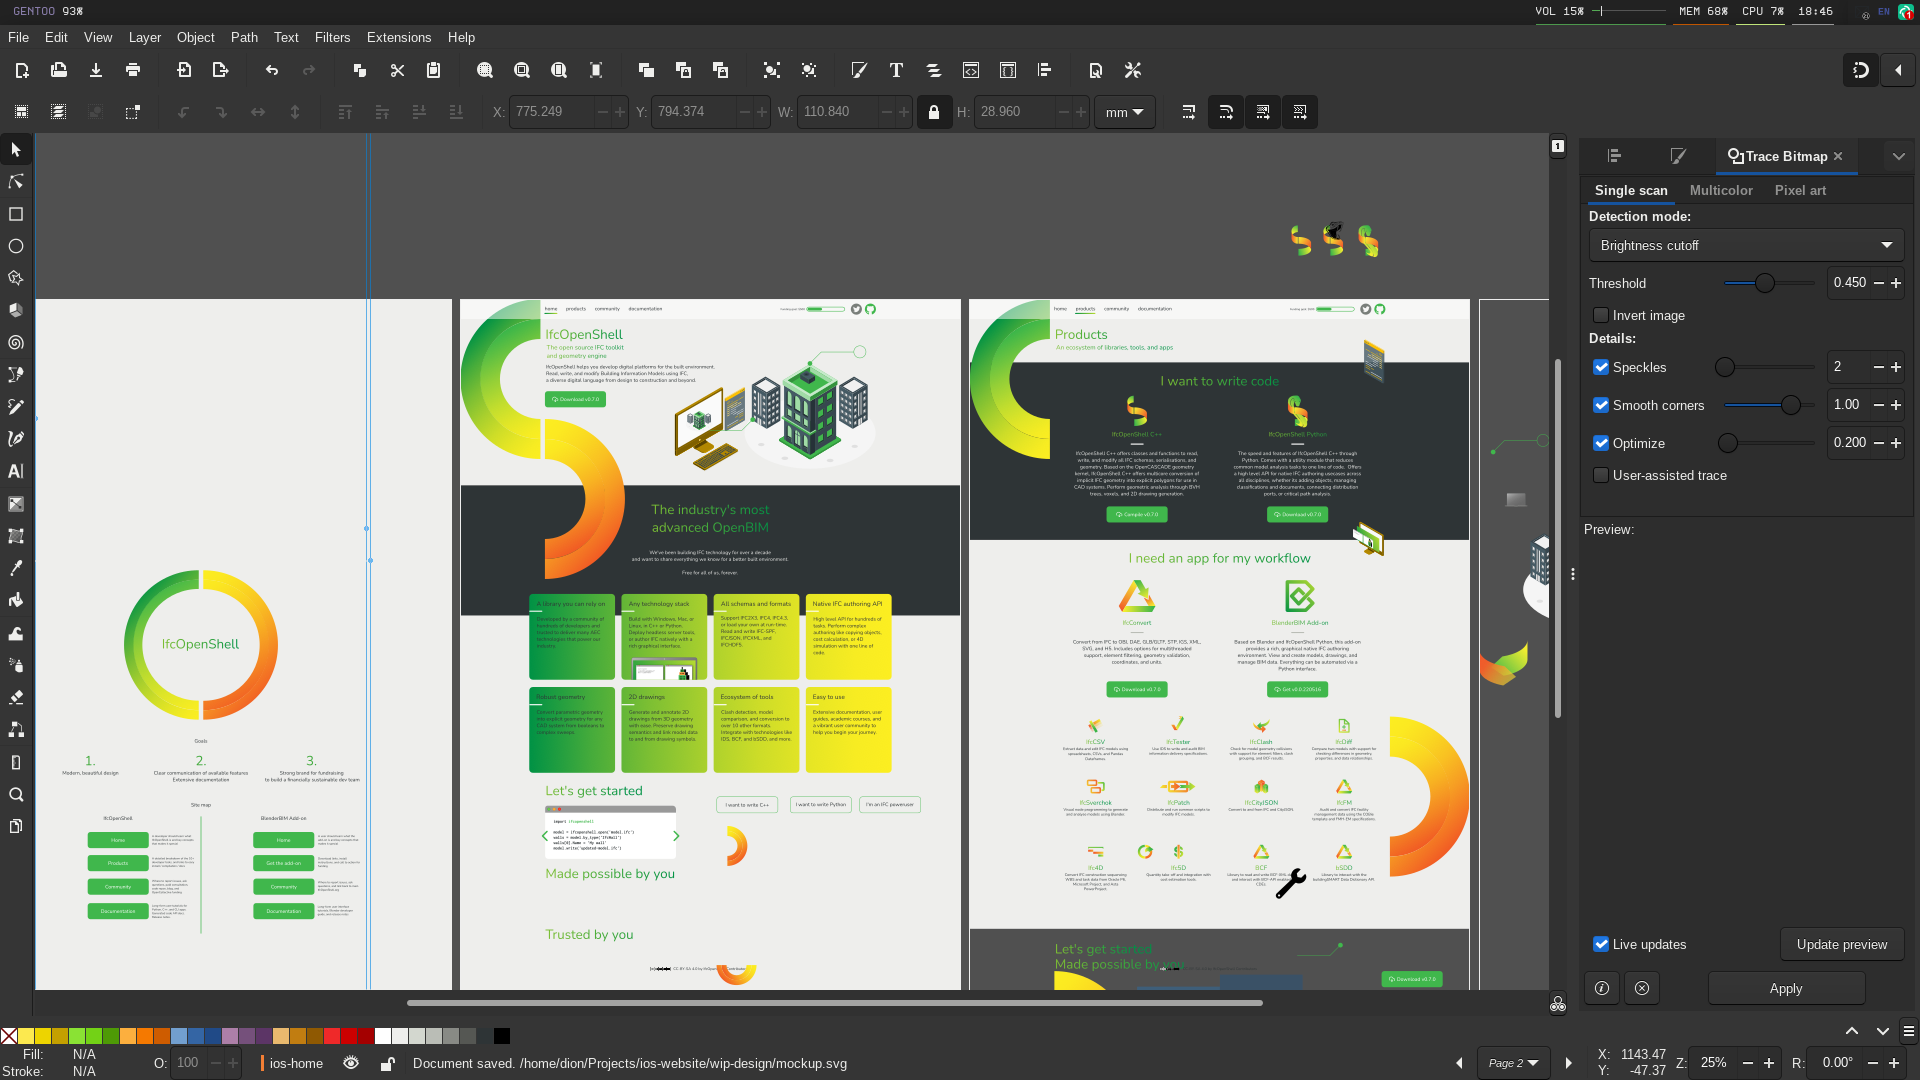Click the Paste clipboard icon

tap(434, 70)
